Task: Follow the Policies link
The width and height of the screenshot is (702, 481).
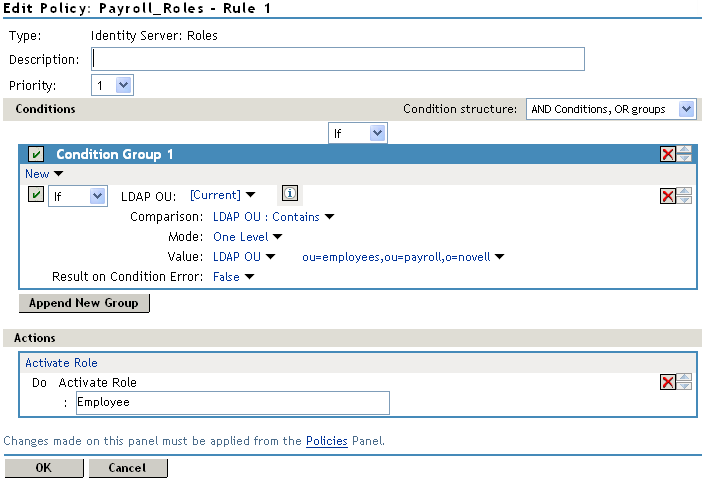Action: (x=327, y=441)
